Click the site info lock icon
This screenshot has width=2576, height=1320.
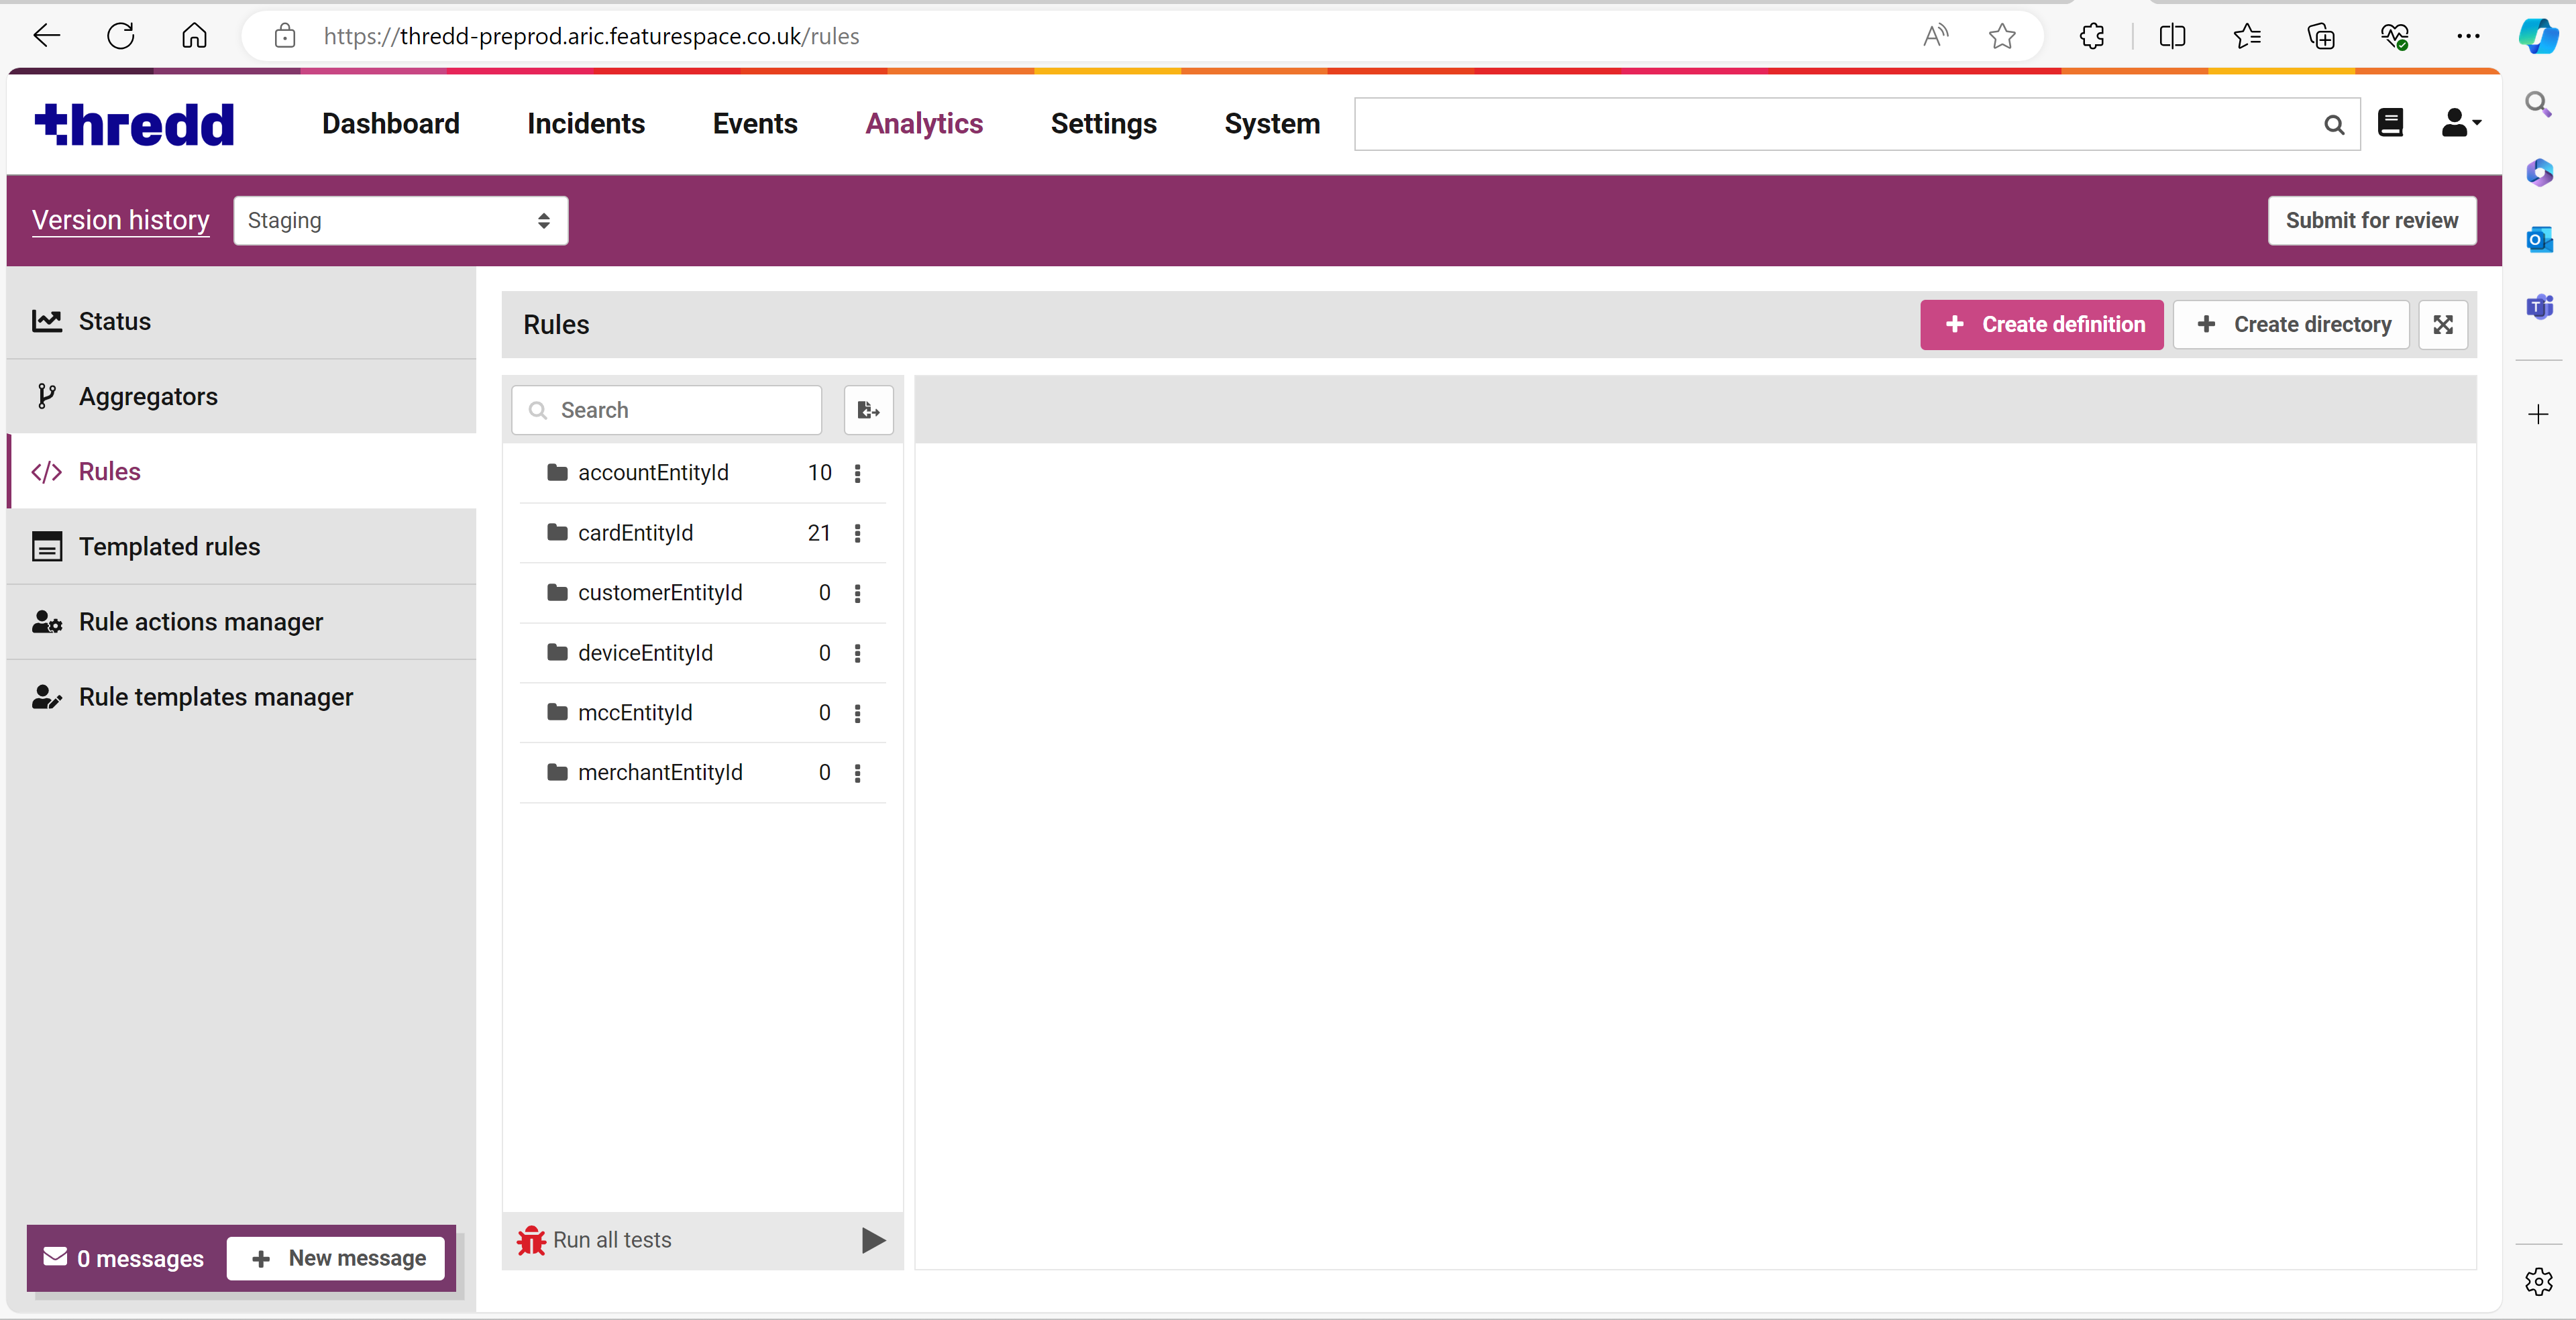click(x=285, y=36)
